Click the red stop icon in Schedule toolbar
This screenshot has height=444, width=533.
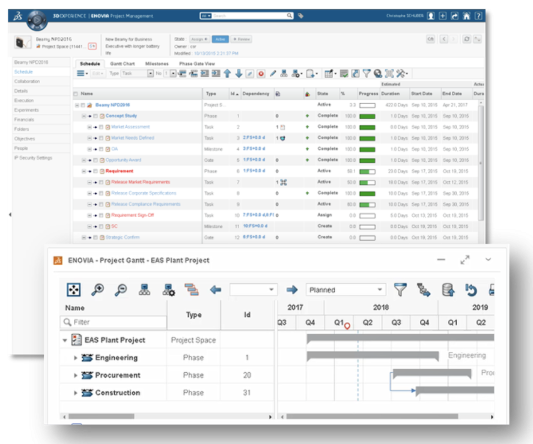(261, 73)
